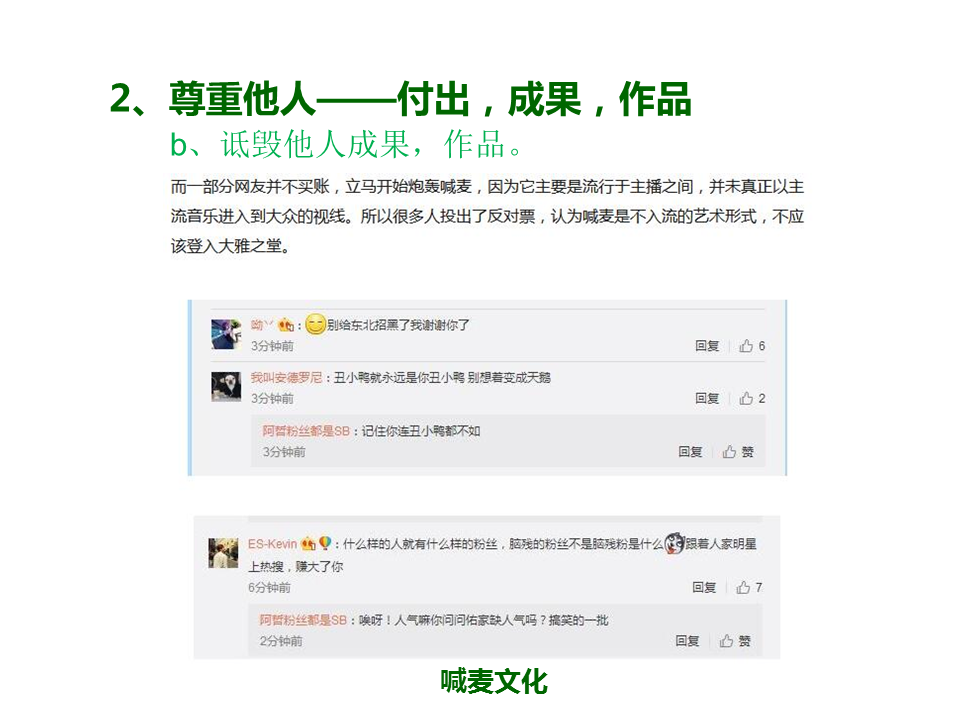Open the ES-Kevin username link
960x720 pixels.
(x=272, y=544)
